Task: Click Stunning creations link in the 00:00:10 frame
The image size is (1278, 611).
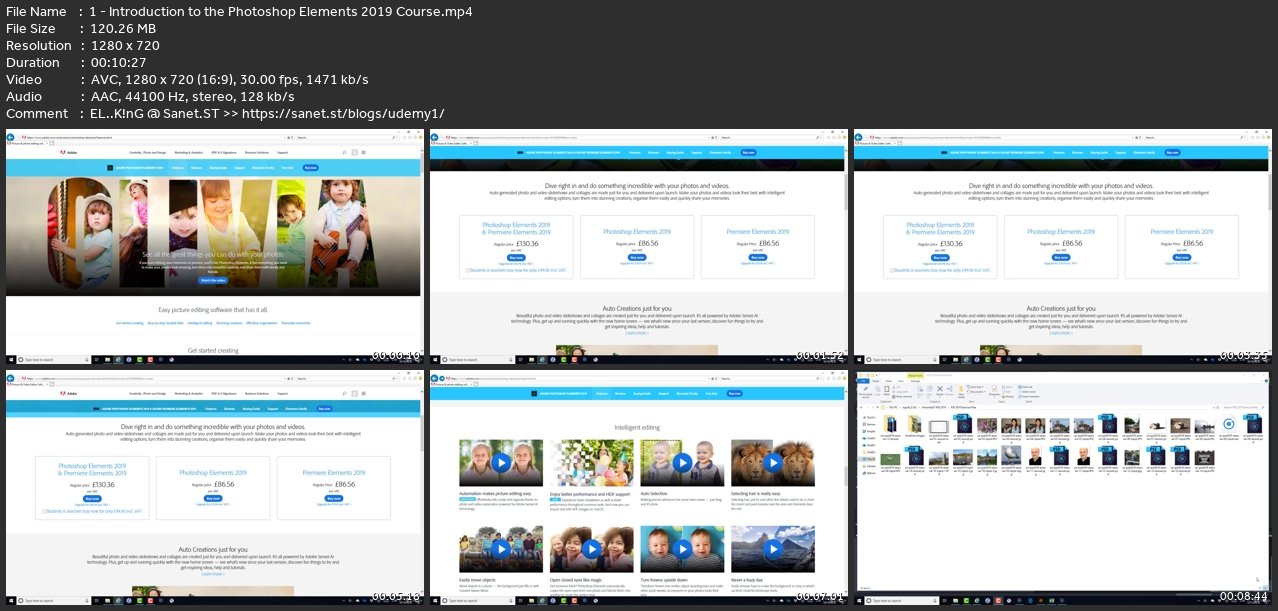Action: (229, 323)
